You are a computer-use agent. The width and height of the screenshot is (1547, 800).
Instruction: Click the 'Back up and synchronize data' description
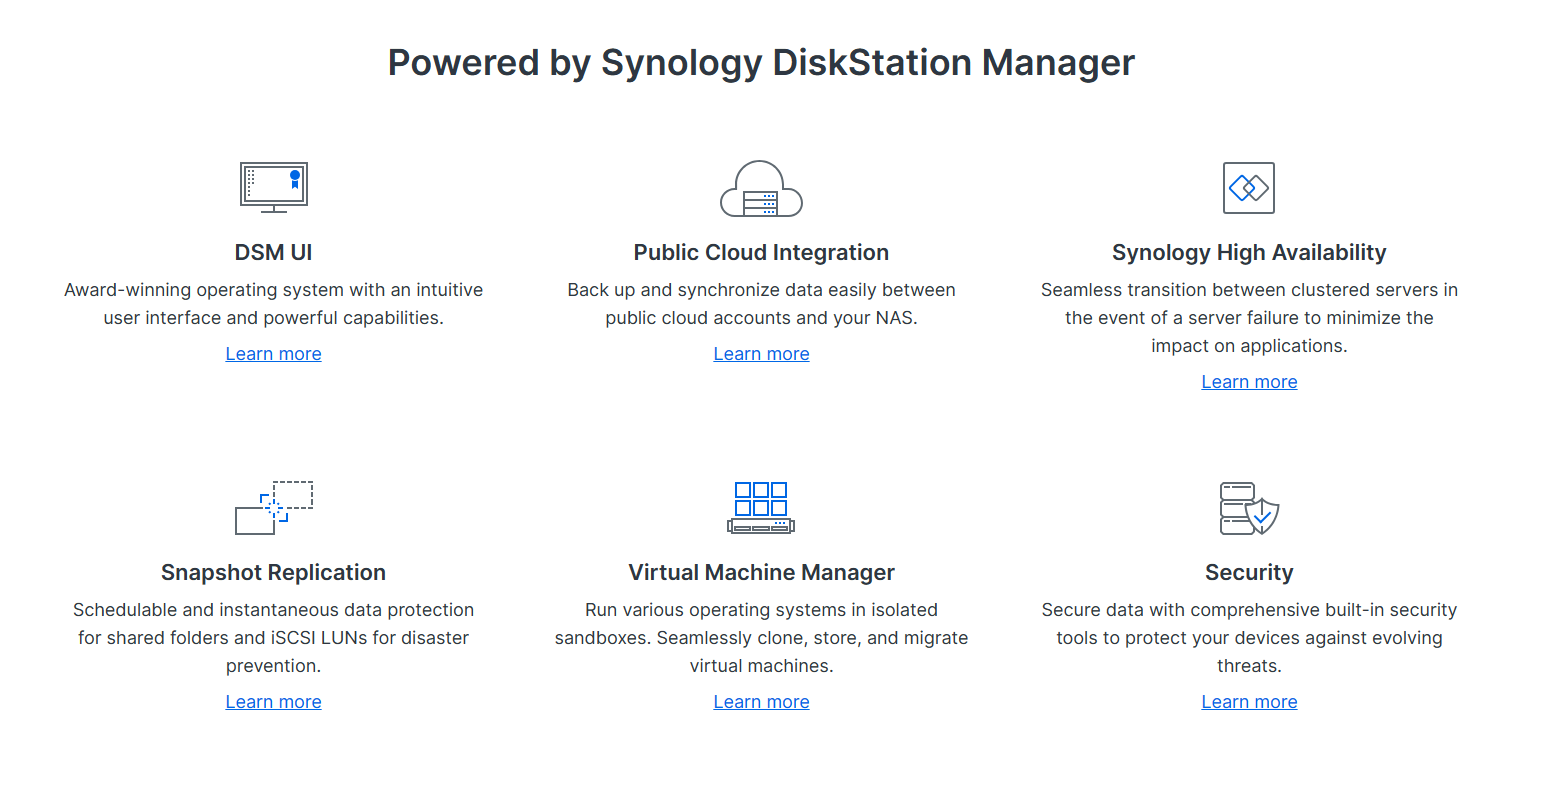[761, 304]
